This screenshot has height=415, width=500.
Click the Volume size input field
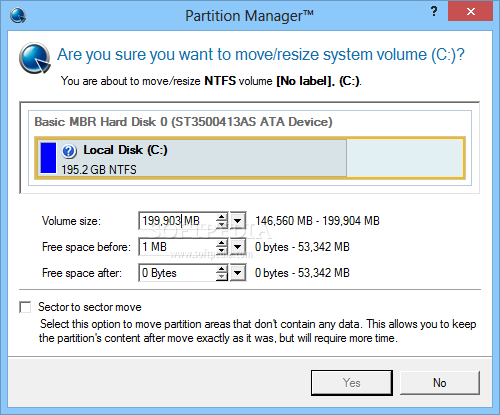177,221
